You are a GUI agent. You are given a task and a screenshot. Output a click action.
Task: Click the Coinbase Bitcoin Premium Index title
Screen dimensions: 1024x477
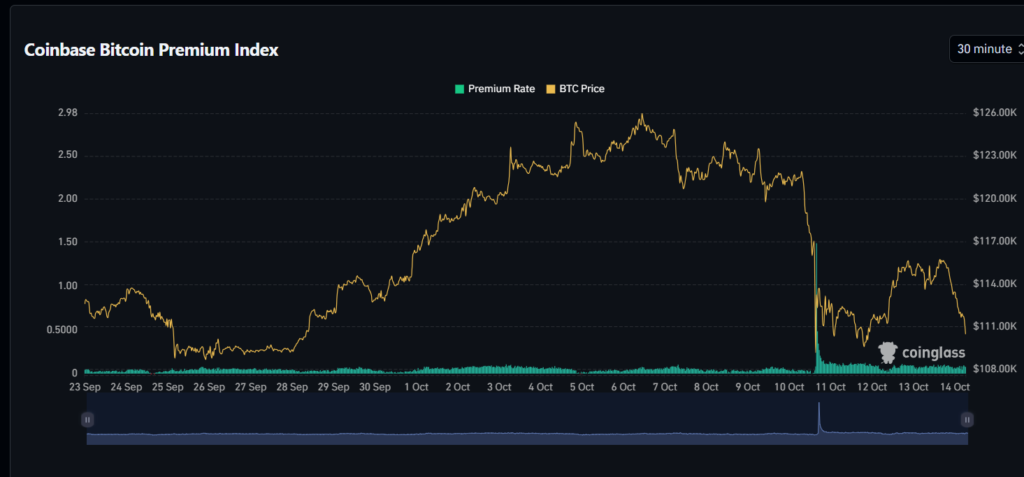point(151,50)
